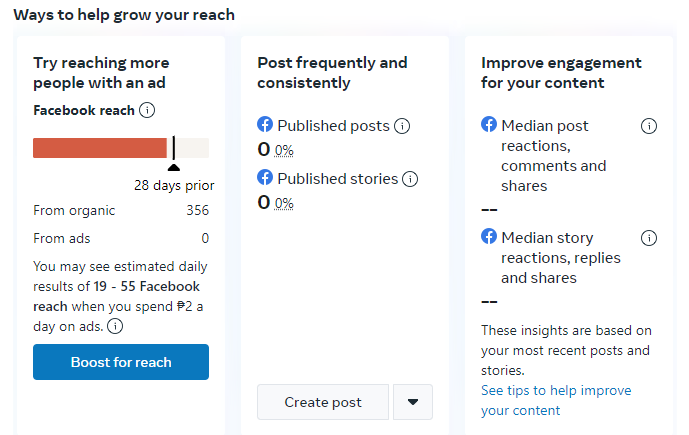The height and width of the screenshot is (435, 689).
Task: Click info icon next to Published posts
Action: pos(402,126)
